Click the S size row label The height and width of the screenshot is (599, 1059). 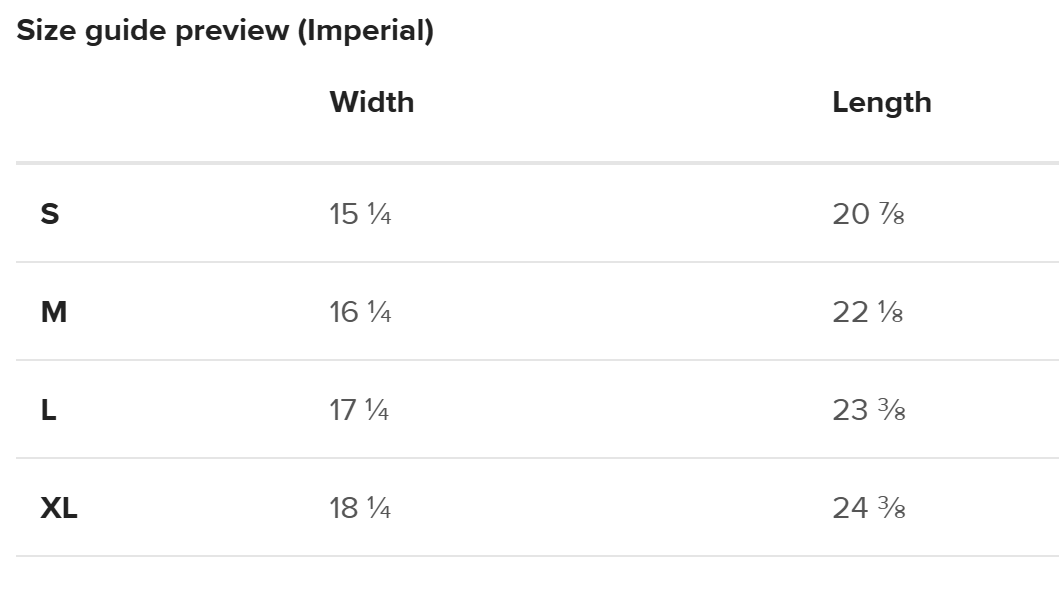point(50,214)
